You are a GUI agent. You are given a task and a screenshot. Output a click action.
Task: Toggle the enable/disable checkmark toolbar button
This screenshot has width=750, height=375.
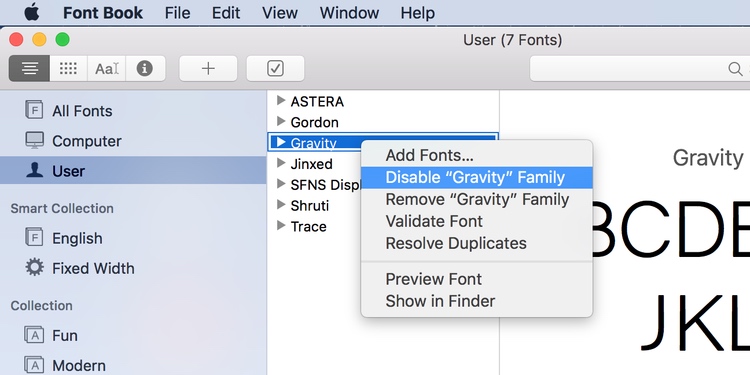tap(275, 68)
